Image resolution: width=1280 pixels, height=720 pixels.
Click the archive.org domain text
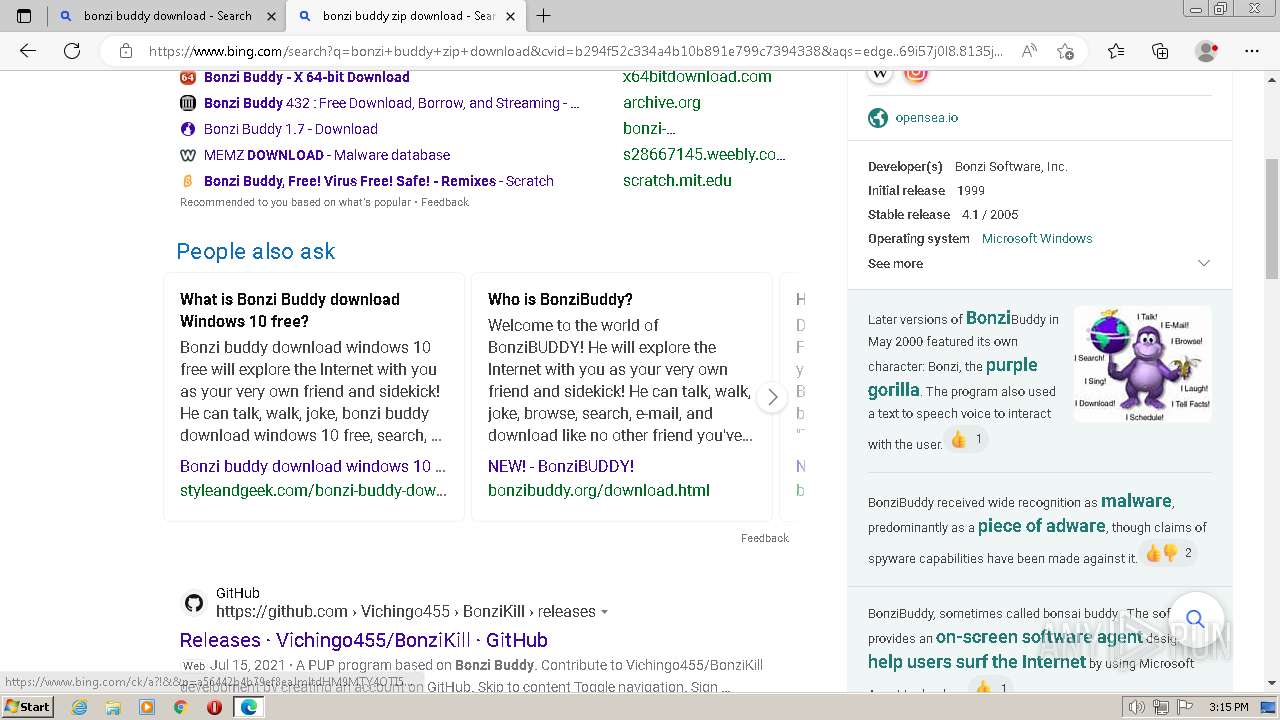[x=662, y=103]
